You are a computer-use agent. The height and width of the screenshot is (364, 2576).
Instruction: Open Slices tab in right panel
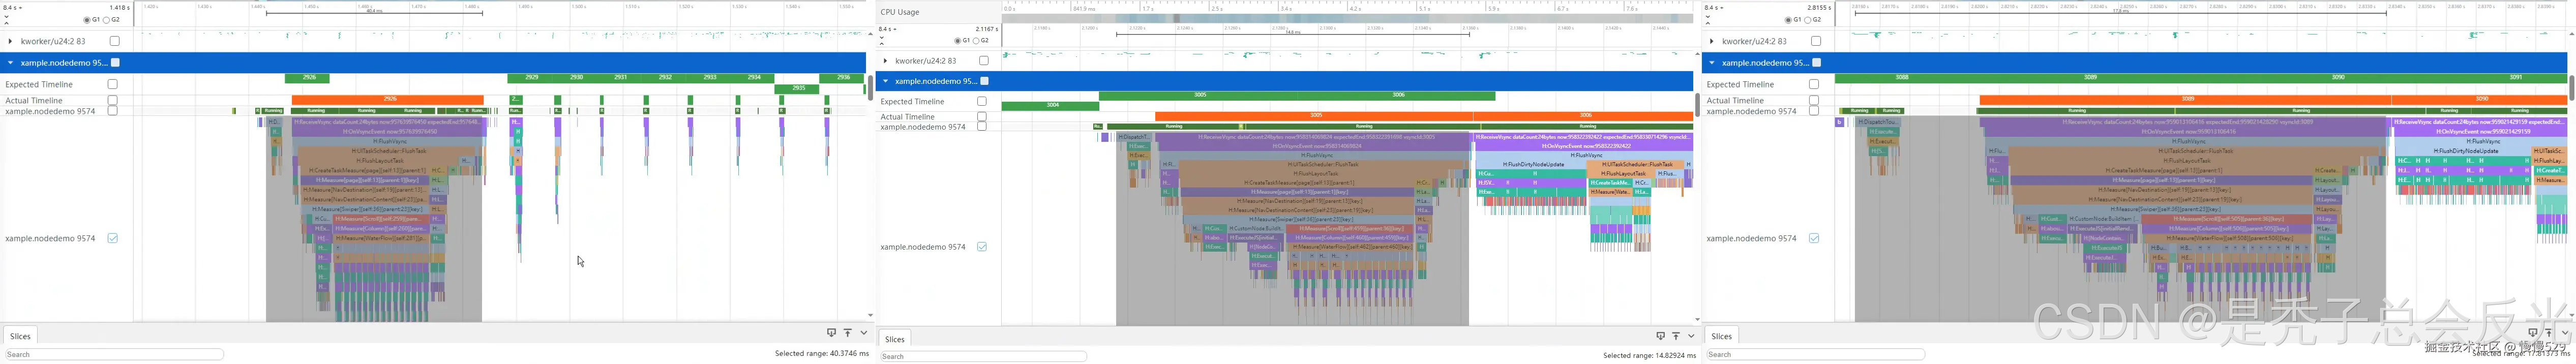pos(1722,336)
